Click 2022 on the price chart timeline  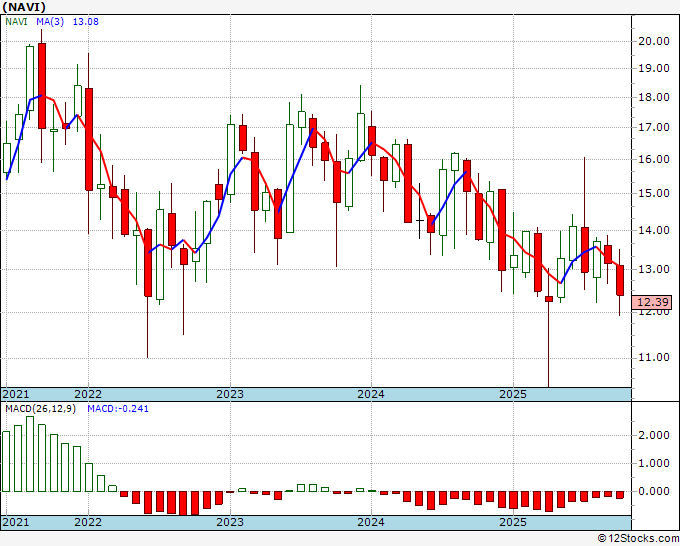88,394
